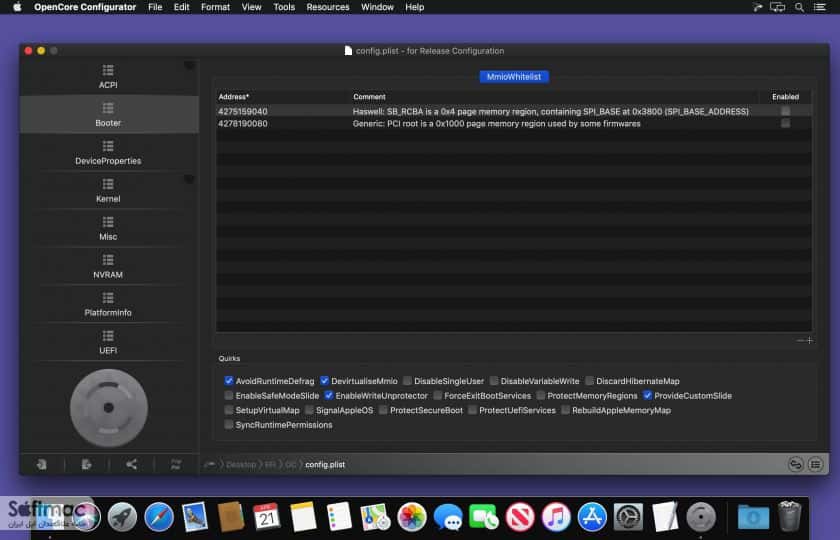
Task: Enable DisableSingleUser quirk
Action: pyautogui.click(x=407, y=381)
